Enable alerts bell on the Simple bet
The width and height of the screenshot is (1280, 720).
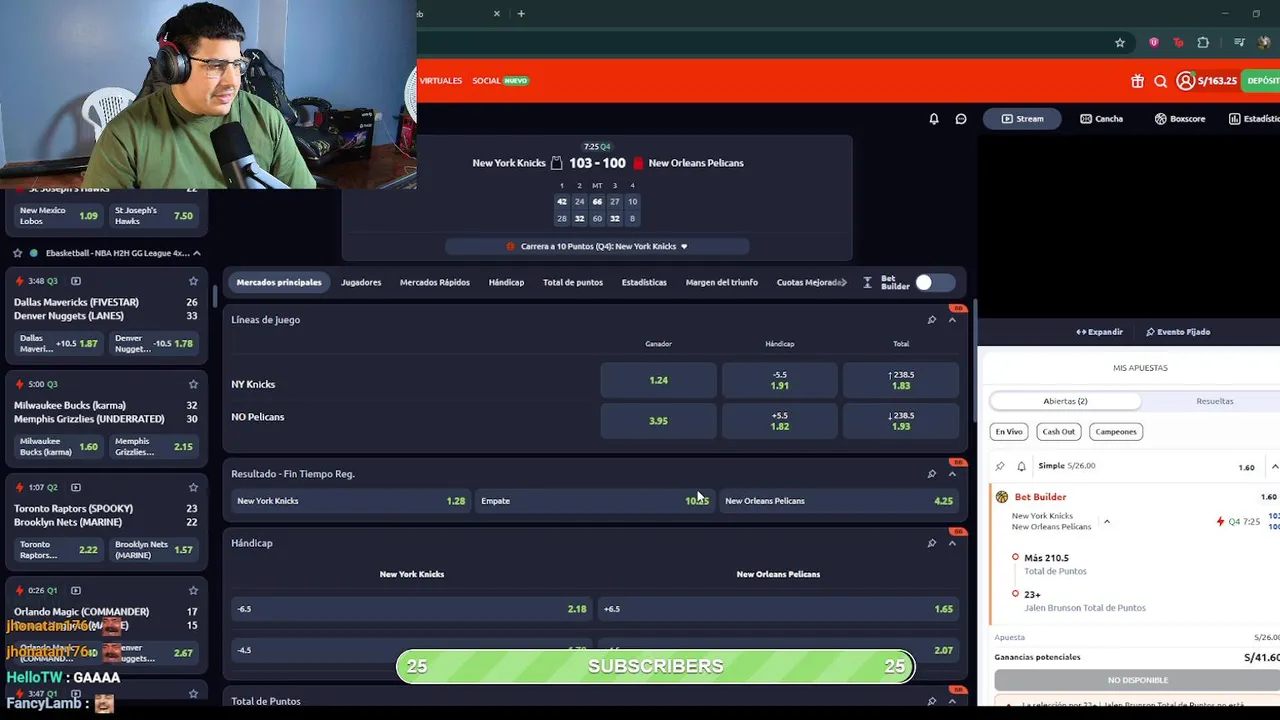[1021, 466]
